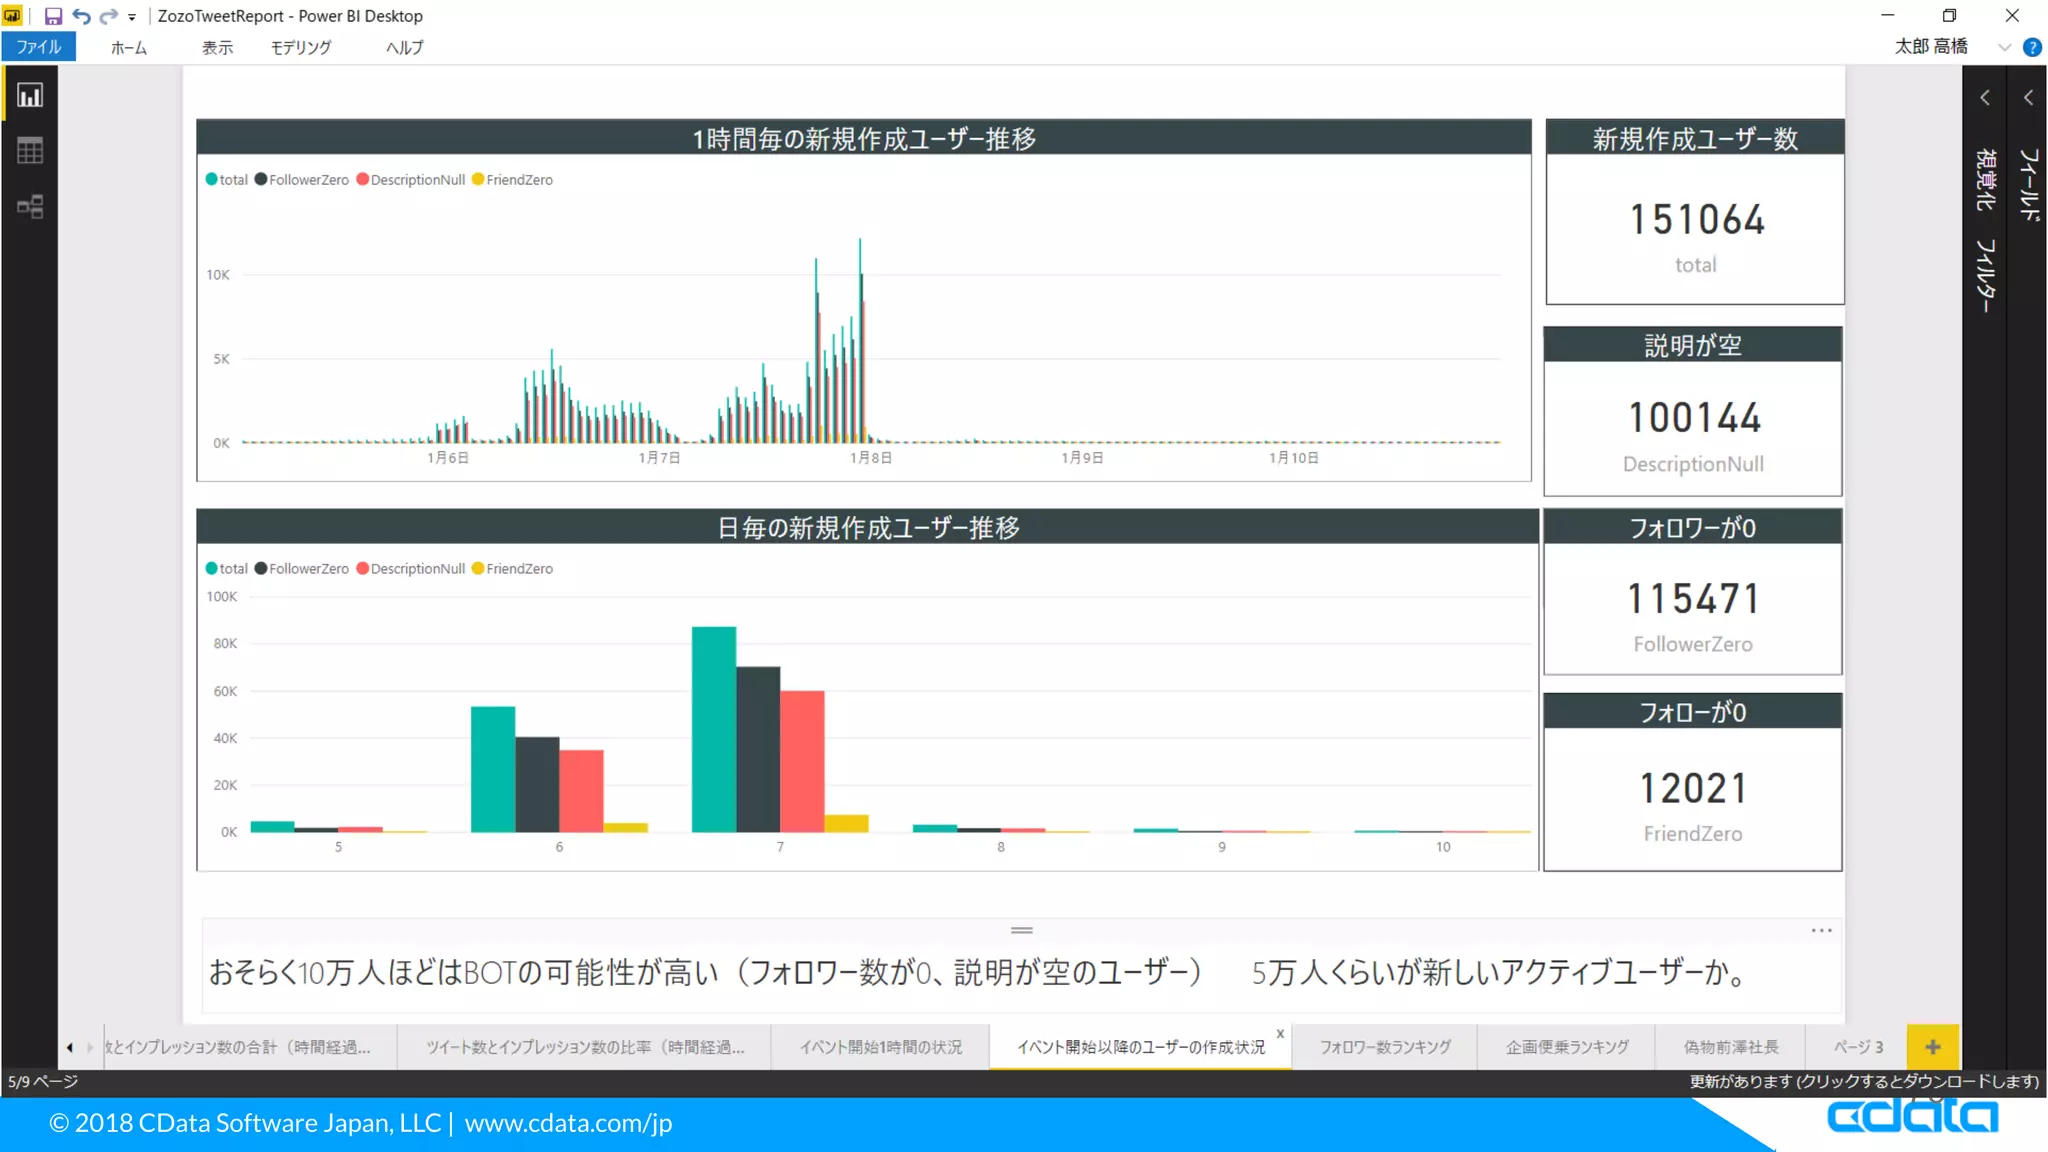Viewport: 2048px width, 1152px height.
Task: Click total legend swatch in hourly chart
Action: coord(211,180)
